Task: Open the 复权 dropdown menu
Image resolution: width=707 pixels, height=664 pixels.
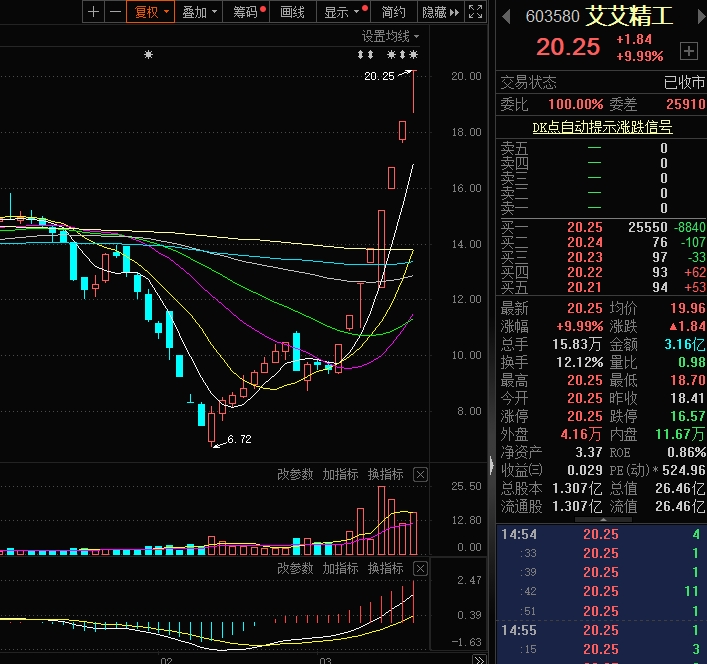Action: (152, 12)
